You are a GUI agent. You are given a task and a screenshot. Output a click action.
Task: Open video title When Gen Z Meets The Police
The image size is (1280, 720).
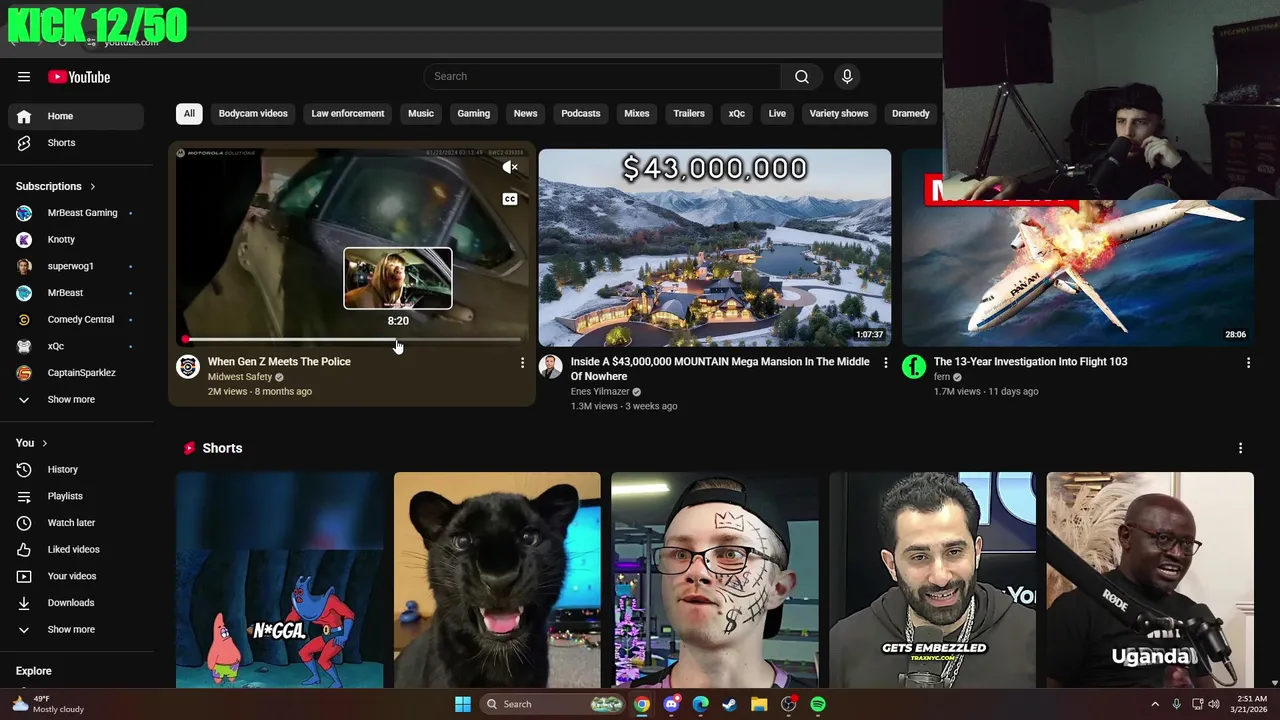pos(279,362)
